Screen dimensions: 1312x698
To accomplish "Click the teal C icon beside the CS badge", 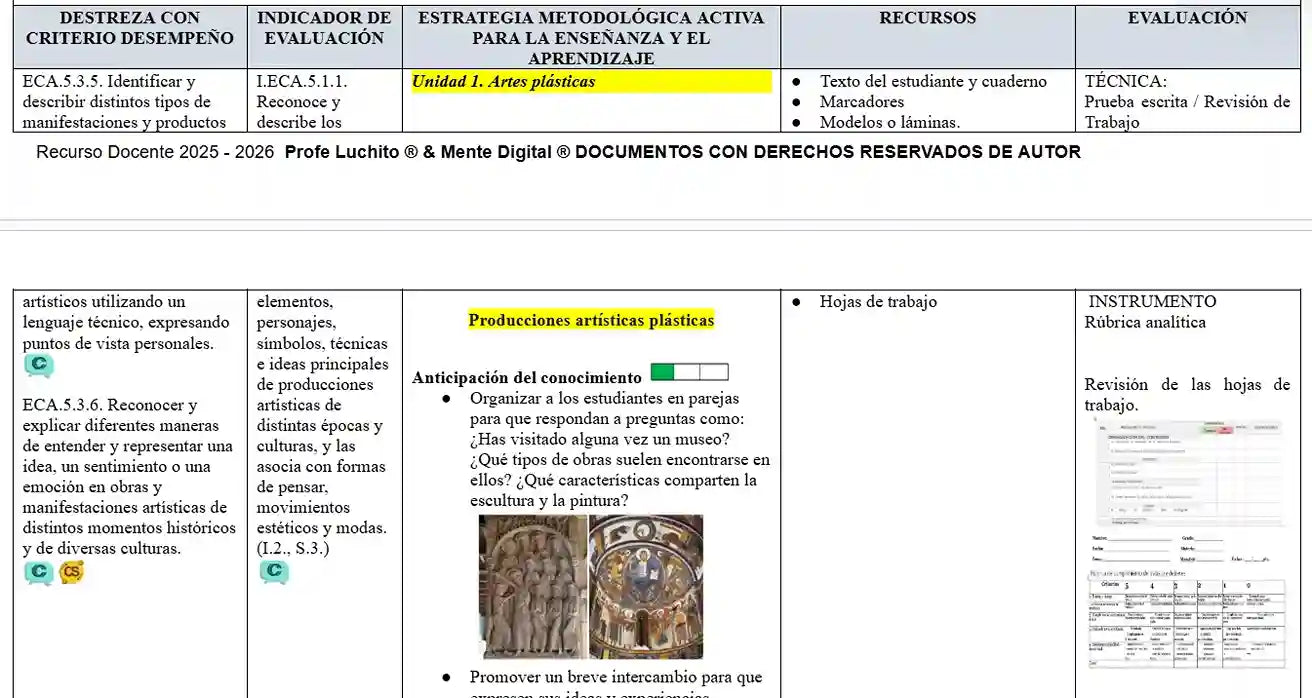I will coord(39,573).
